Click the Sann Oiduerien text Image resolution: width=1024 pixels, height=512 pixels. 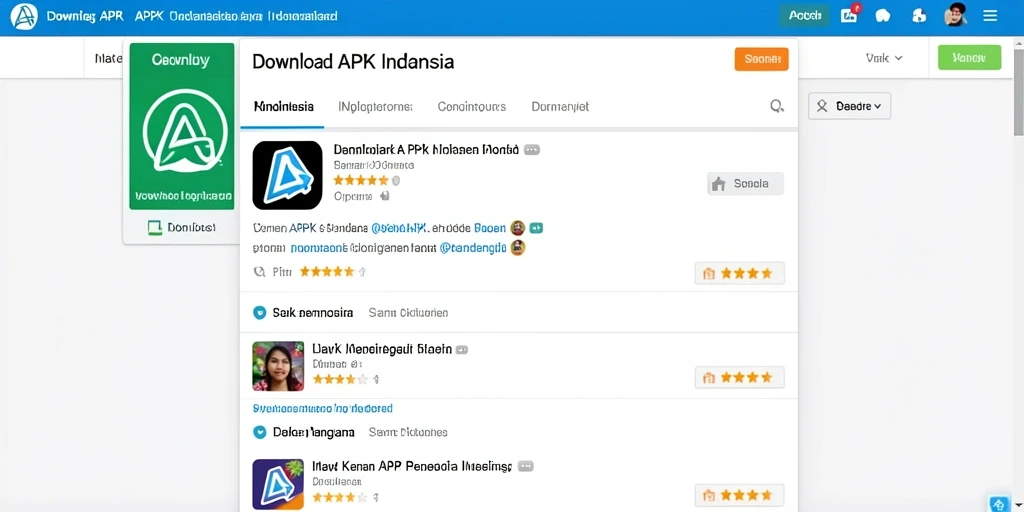click(x=408, y=313)
